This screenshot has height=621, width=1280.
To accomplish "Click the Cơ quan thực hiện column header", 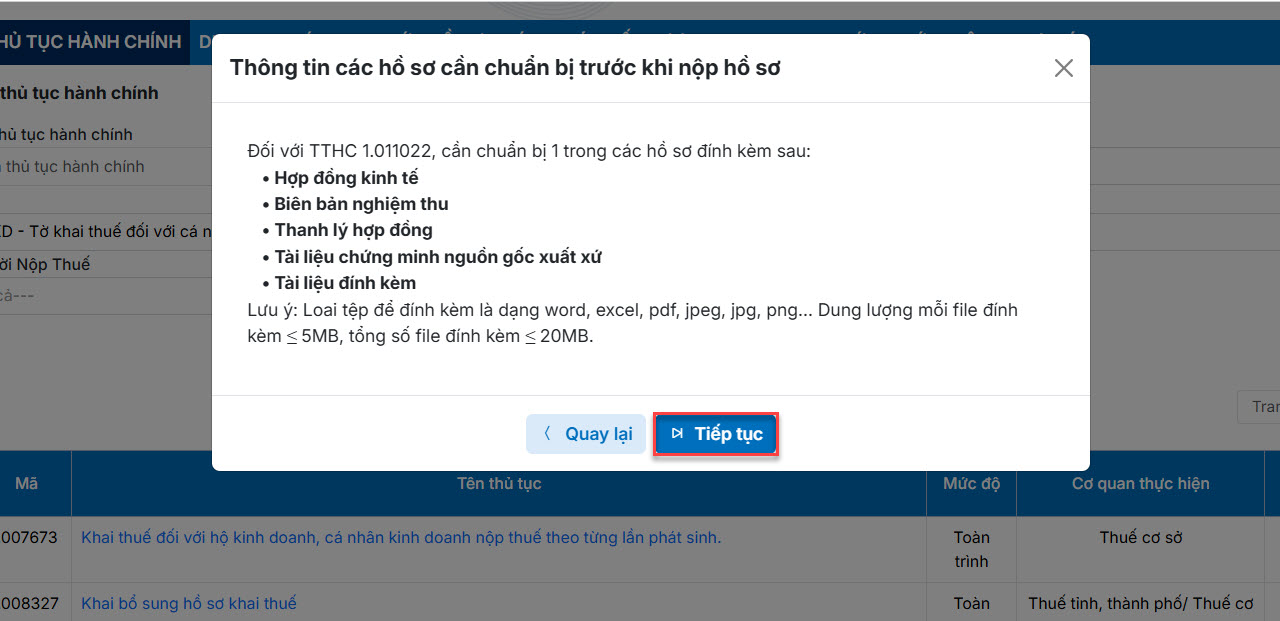I will (x=1140, y=484).
